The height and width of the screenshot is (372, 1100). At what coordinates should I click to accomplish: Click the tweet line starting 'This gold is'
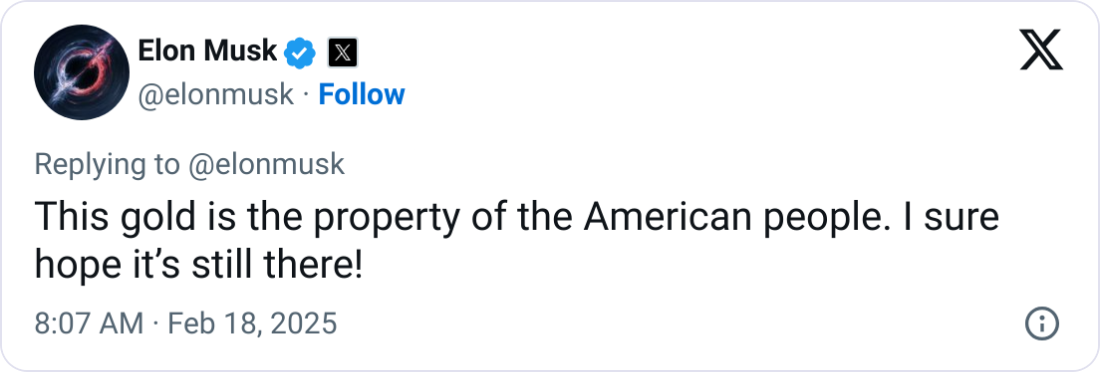(516, 218)
